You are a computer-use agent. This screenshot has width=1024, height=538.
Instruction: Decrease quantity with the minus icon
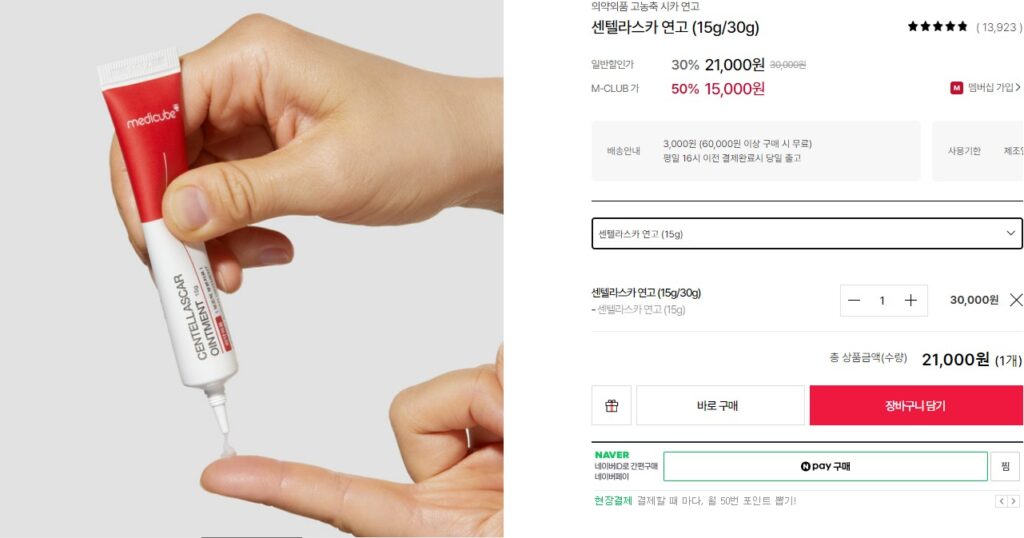(854, 300)
